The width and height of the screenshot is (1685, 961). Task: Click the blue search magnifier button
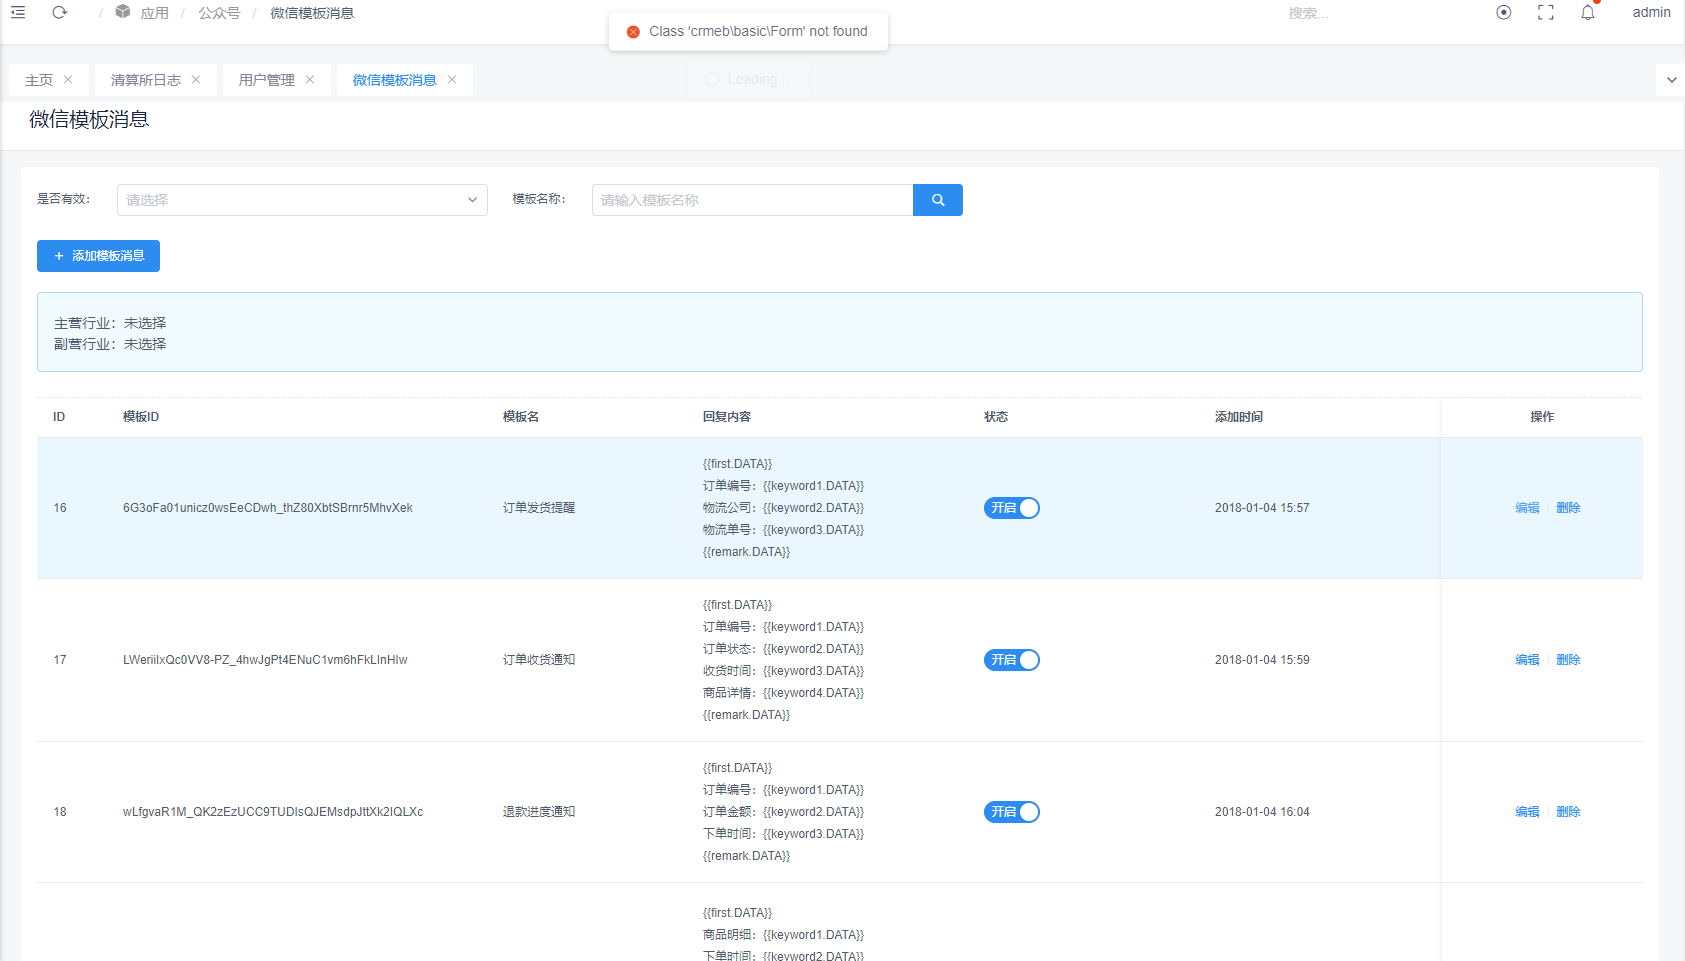pyautogui.click(x=938, y=200)
